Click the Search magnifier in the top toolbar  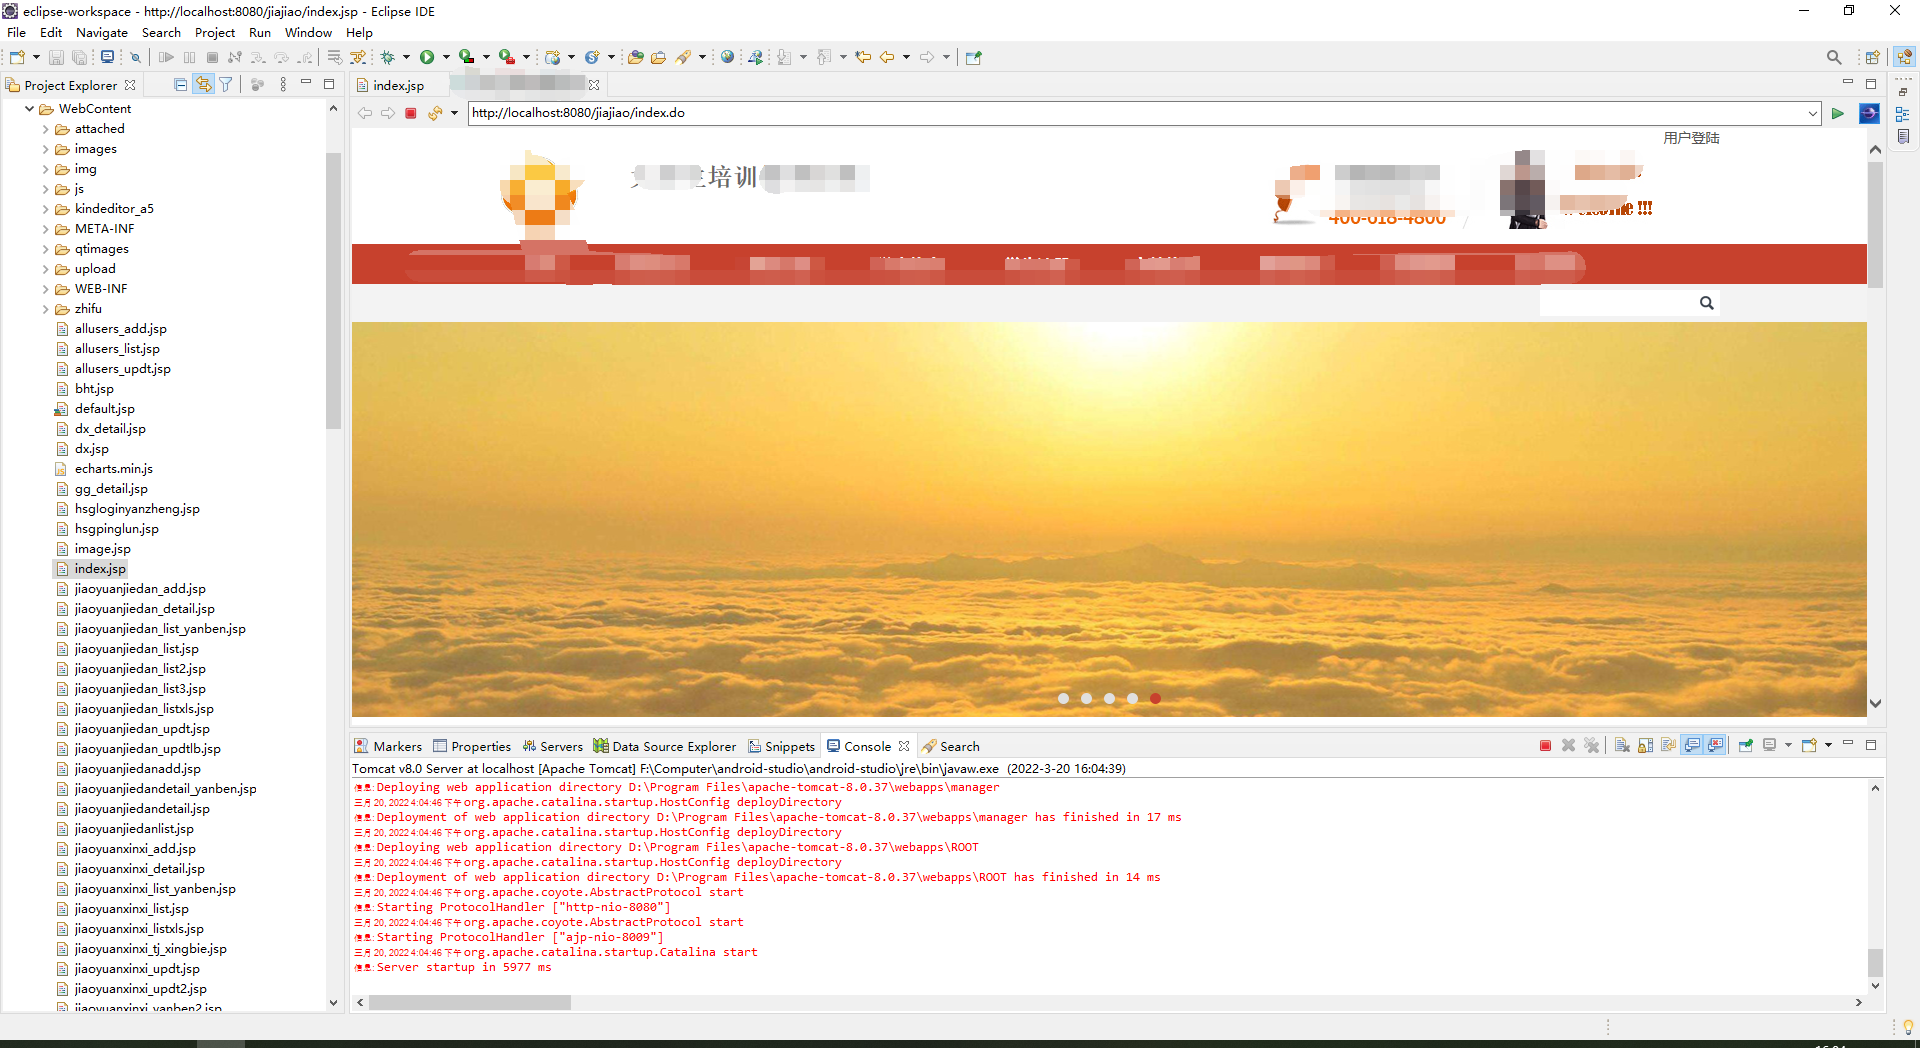click(x=1834, y=57)
